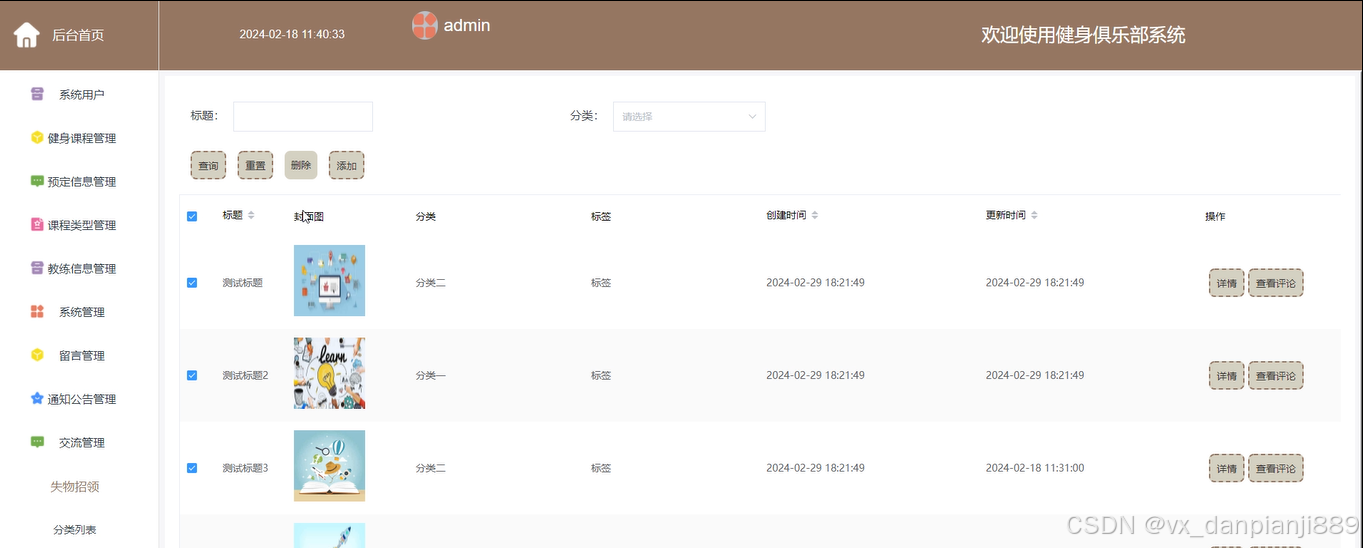
Task: Click the 健身课程管理 sidebar icon
Action: tap(37, 138)
